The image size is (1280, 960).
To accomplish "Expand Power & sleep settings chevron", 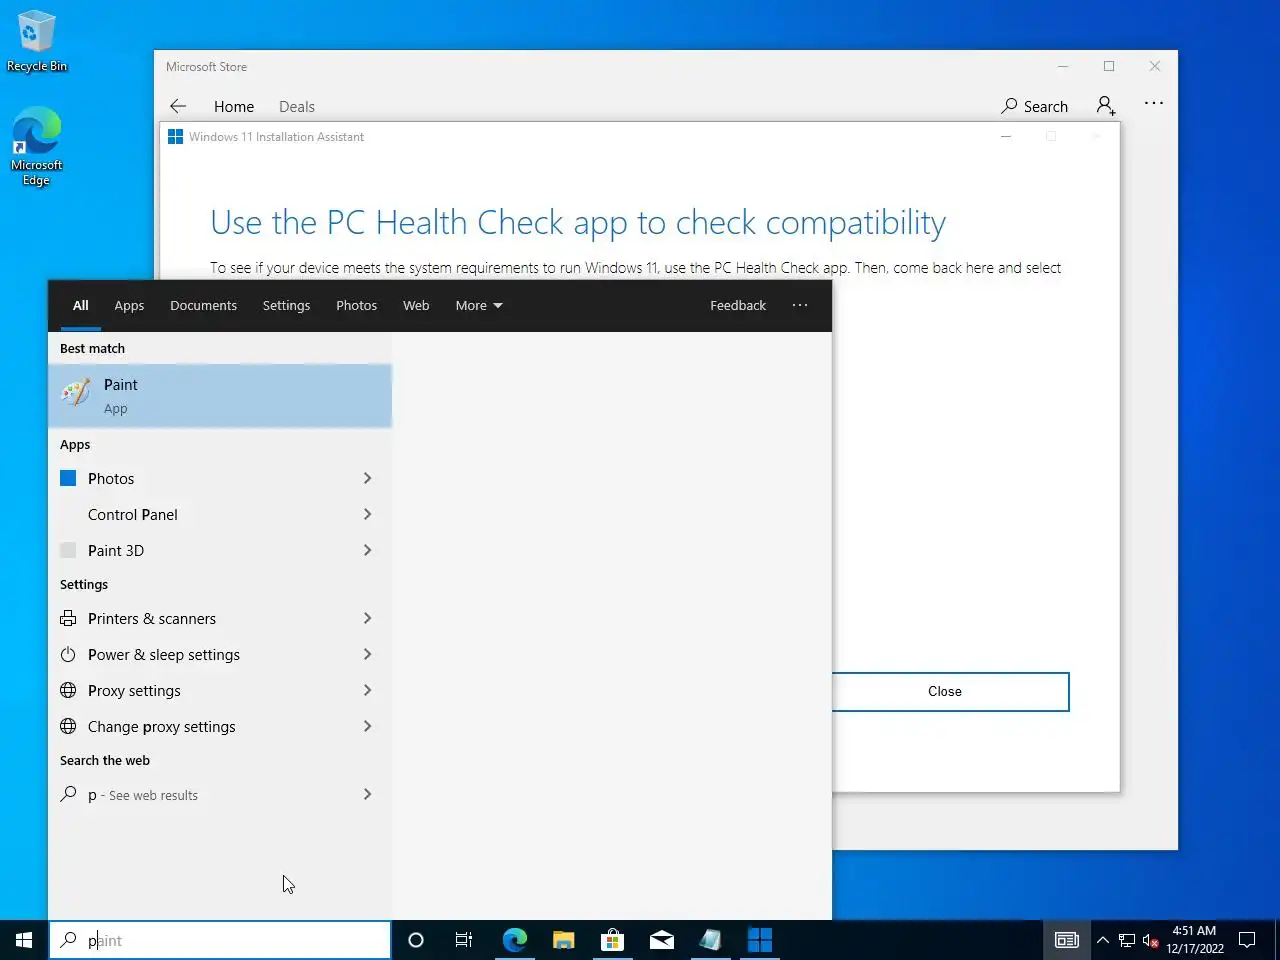I will click(x=367, y=654).
